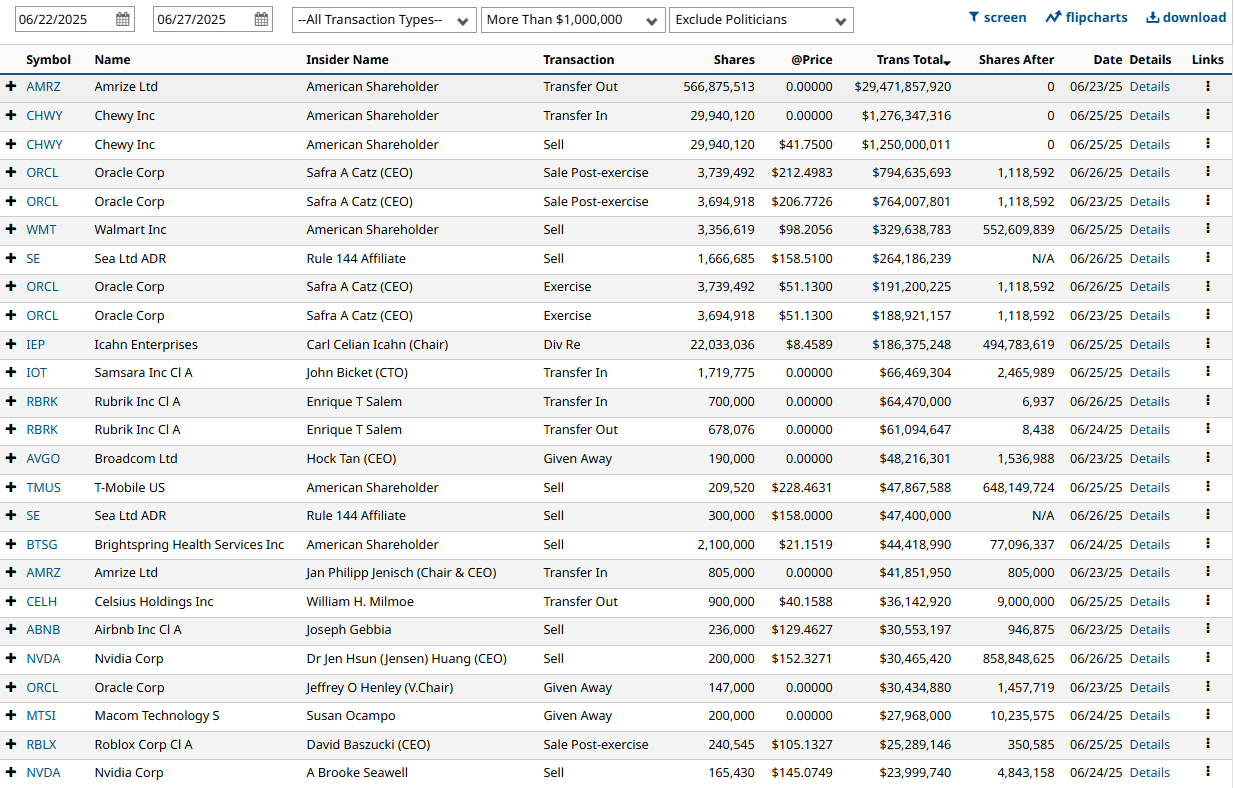The height and width of the screenshot is (788, 1235).
Task: Open links menu for Roblox Corp row
Action: pyautogui.click(x=1208, y=744)
